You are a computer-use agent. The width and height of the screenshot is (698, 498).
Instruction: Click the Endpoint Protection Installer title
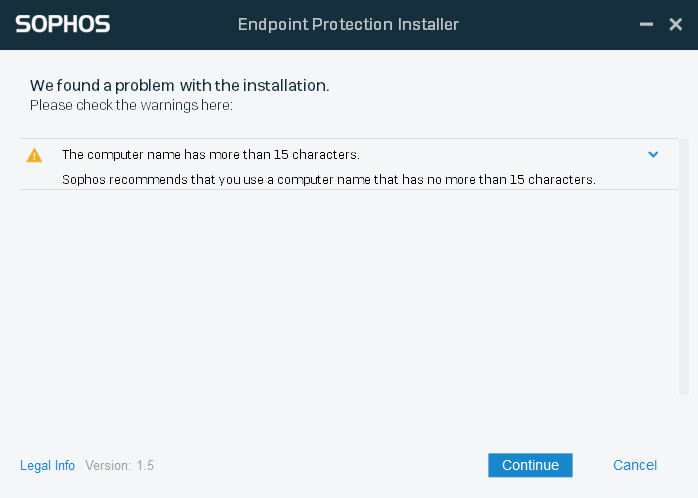[349, 23]
